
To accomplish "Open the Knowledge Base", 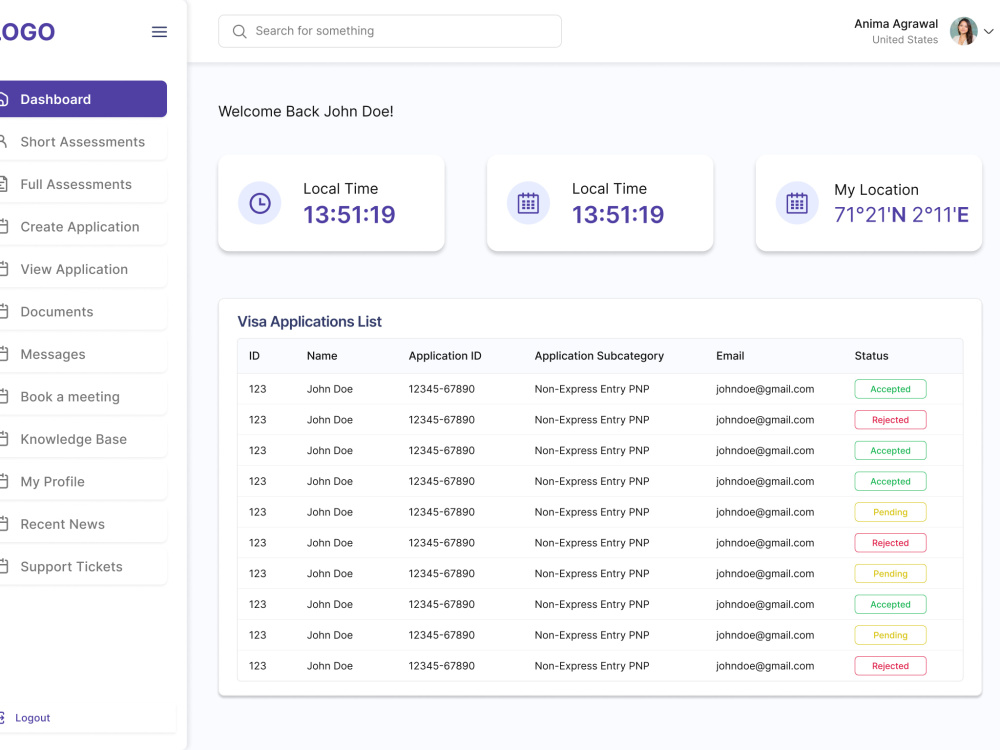I will click(84, 439).
